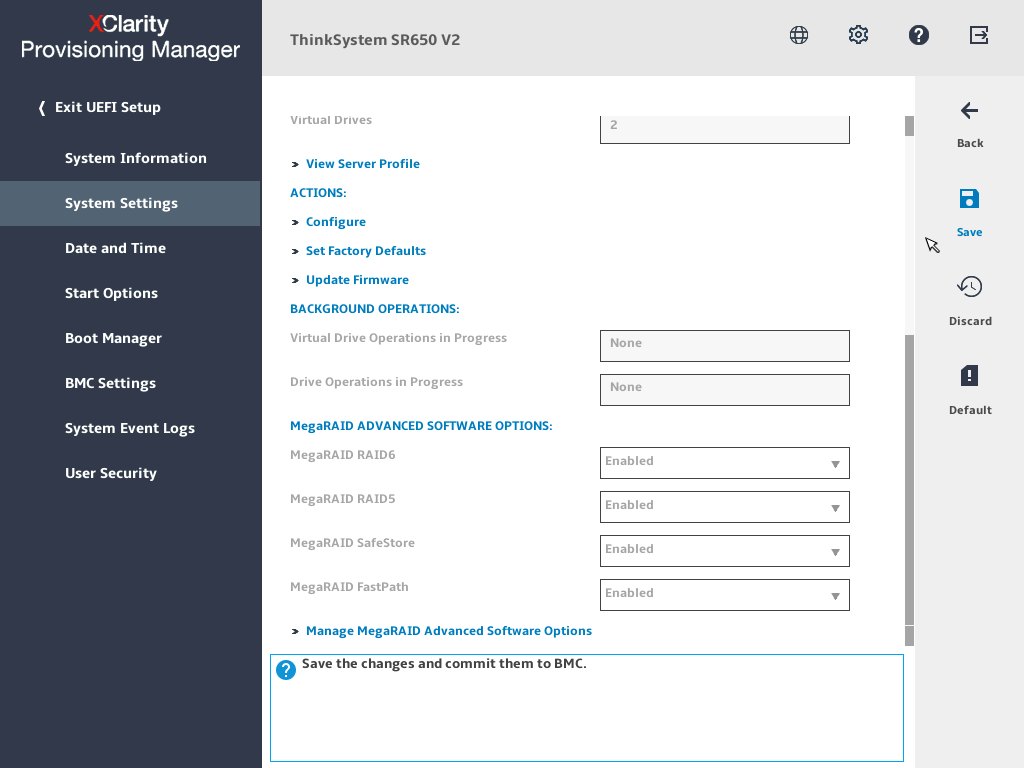Expand the Set Factory Defaults arrow

295,251
